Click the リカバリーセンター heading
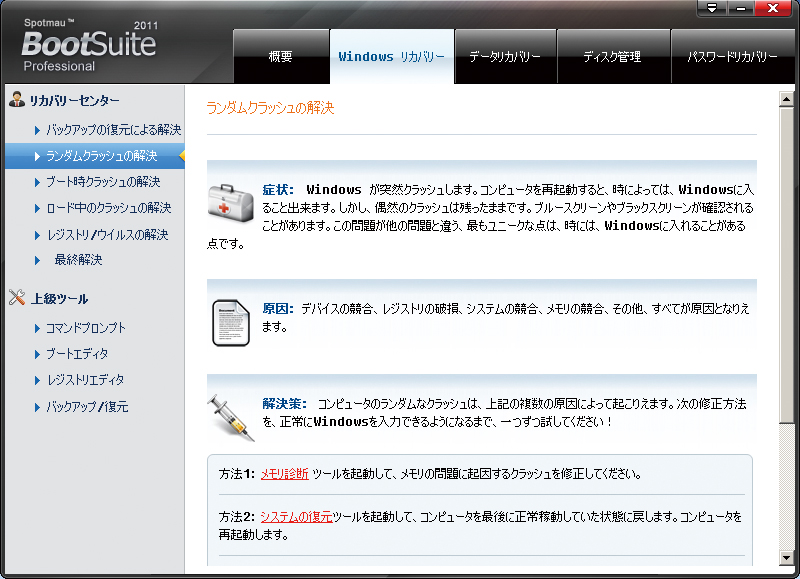 74,100
